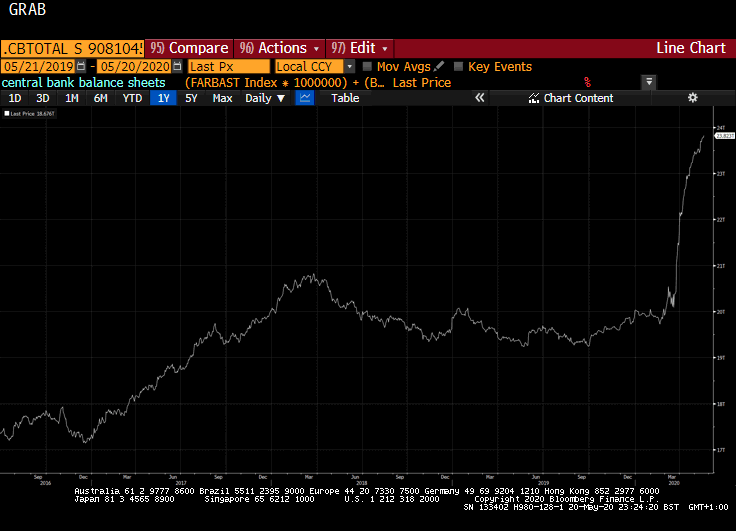Click the GRAB header text

click(27, 9)
